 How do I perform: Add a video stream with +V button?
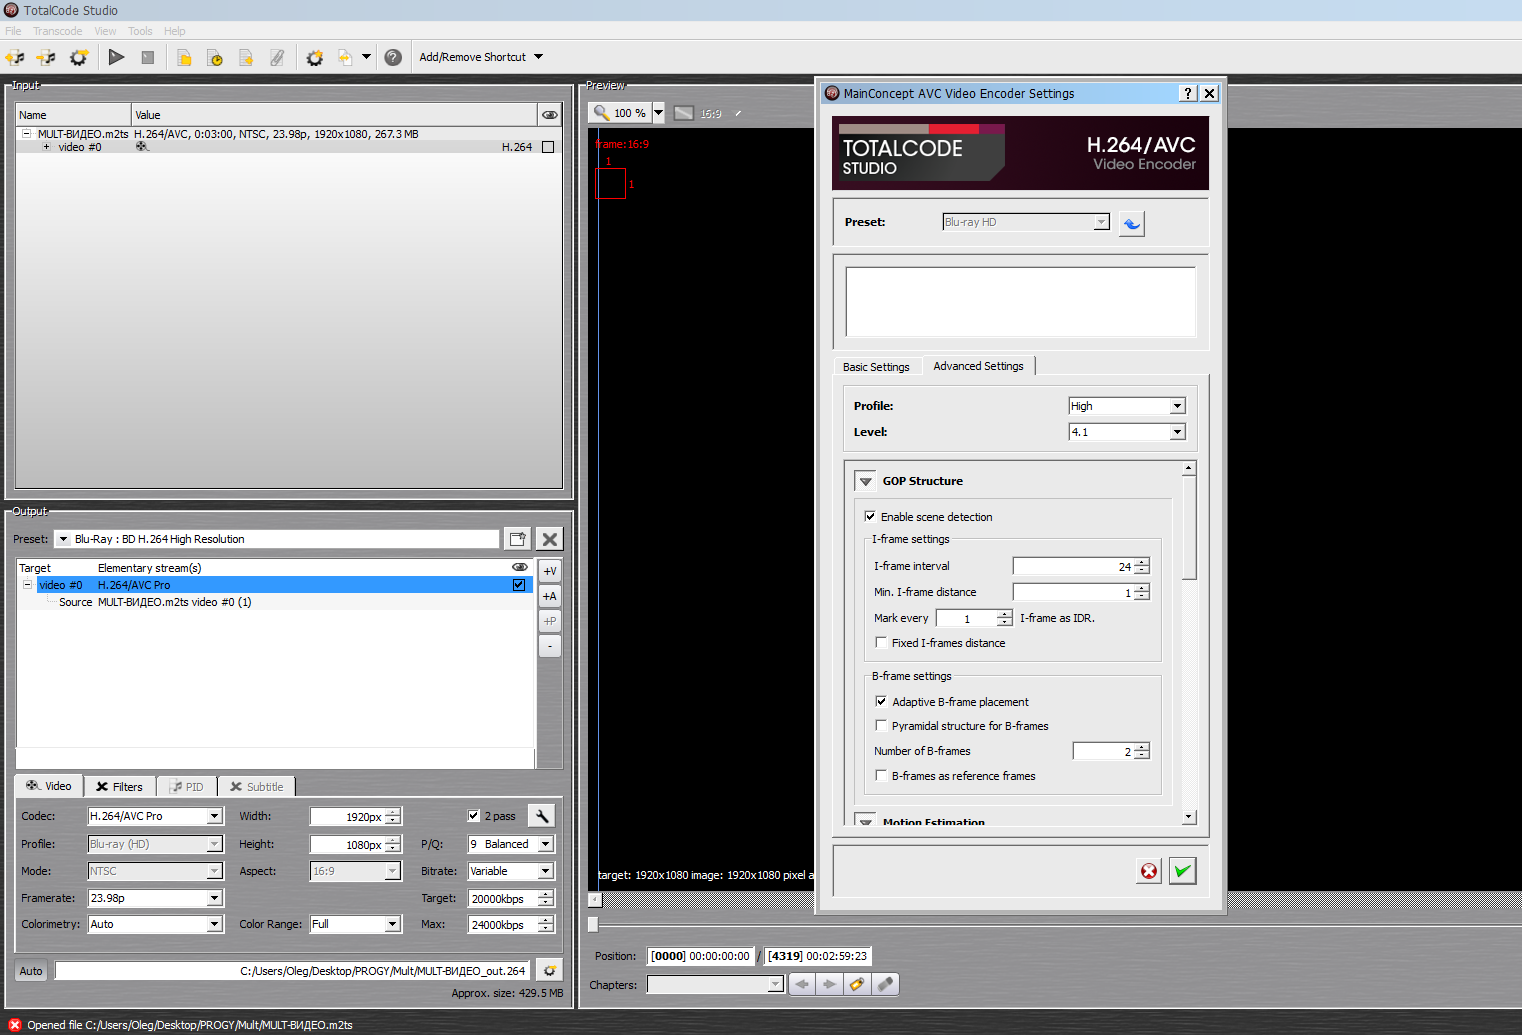(550, 571)
